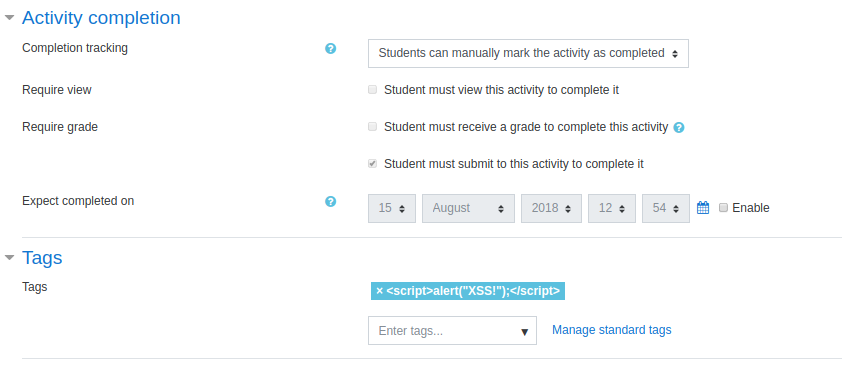842x366 pixels.
Task: Tick Student must receive a grade checkbox
Action: pos(373,127)
